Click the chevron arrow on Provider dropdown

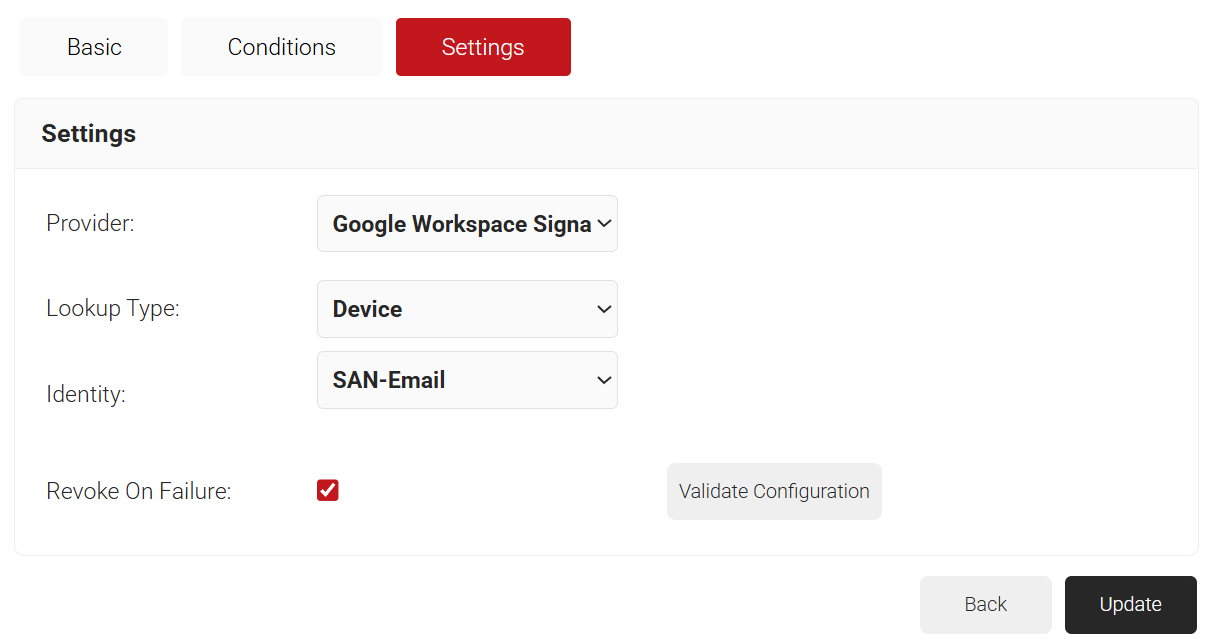point(604,224)
